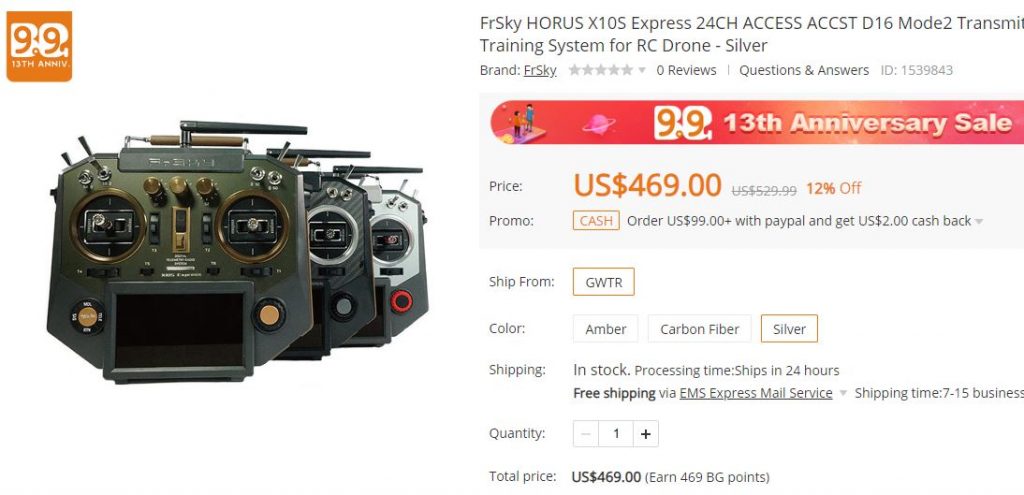Click the planet icon in the sale banner
This screenshot has height=495, width=1024.
tap(598, 123)
